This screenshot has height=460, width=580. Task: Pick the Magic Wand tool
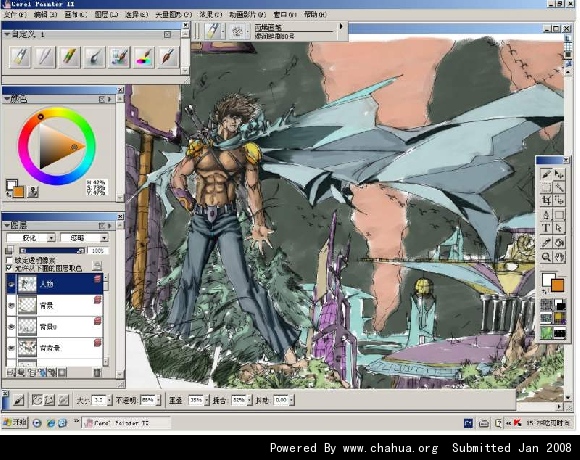[x=559, y=187]
